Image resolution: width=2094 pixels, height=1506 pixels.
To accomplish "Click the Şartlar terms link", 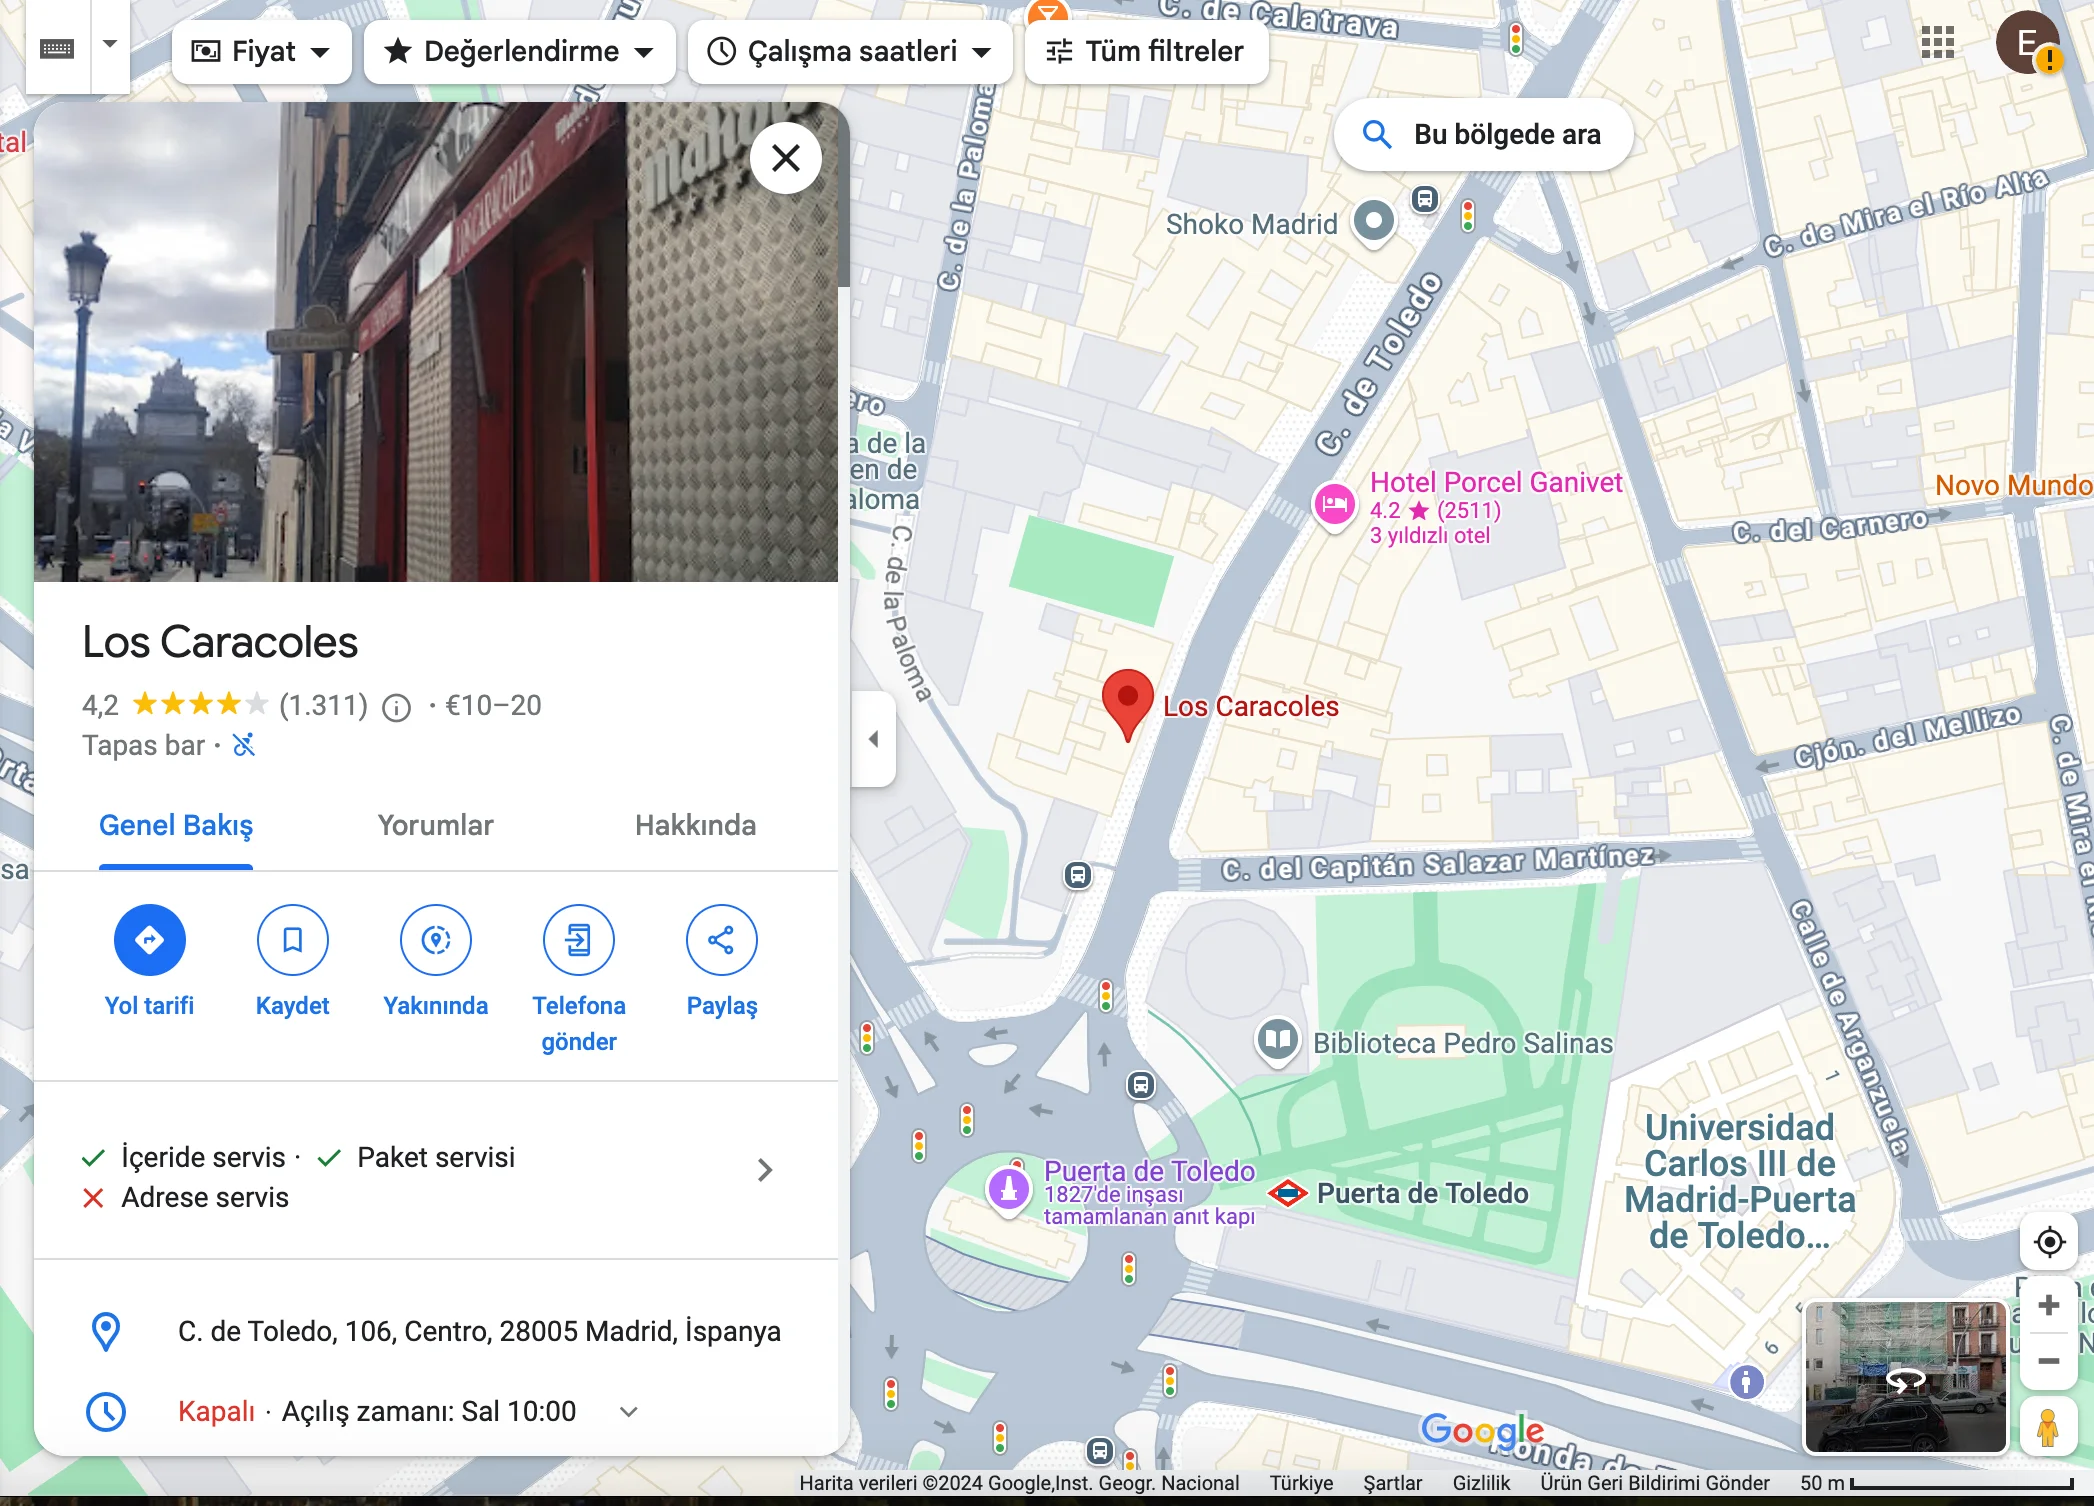I will pos(1392,1483).
